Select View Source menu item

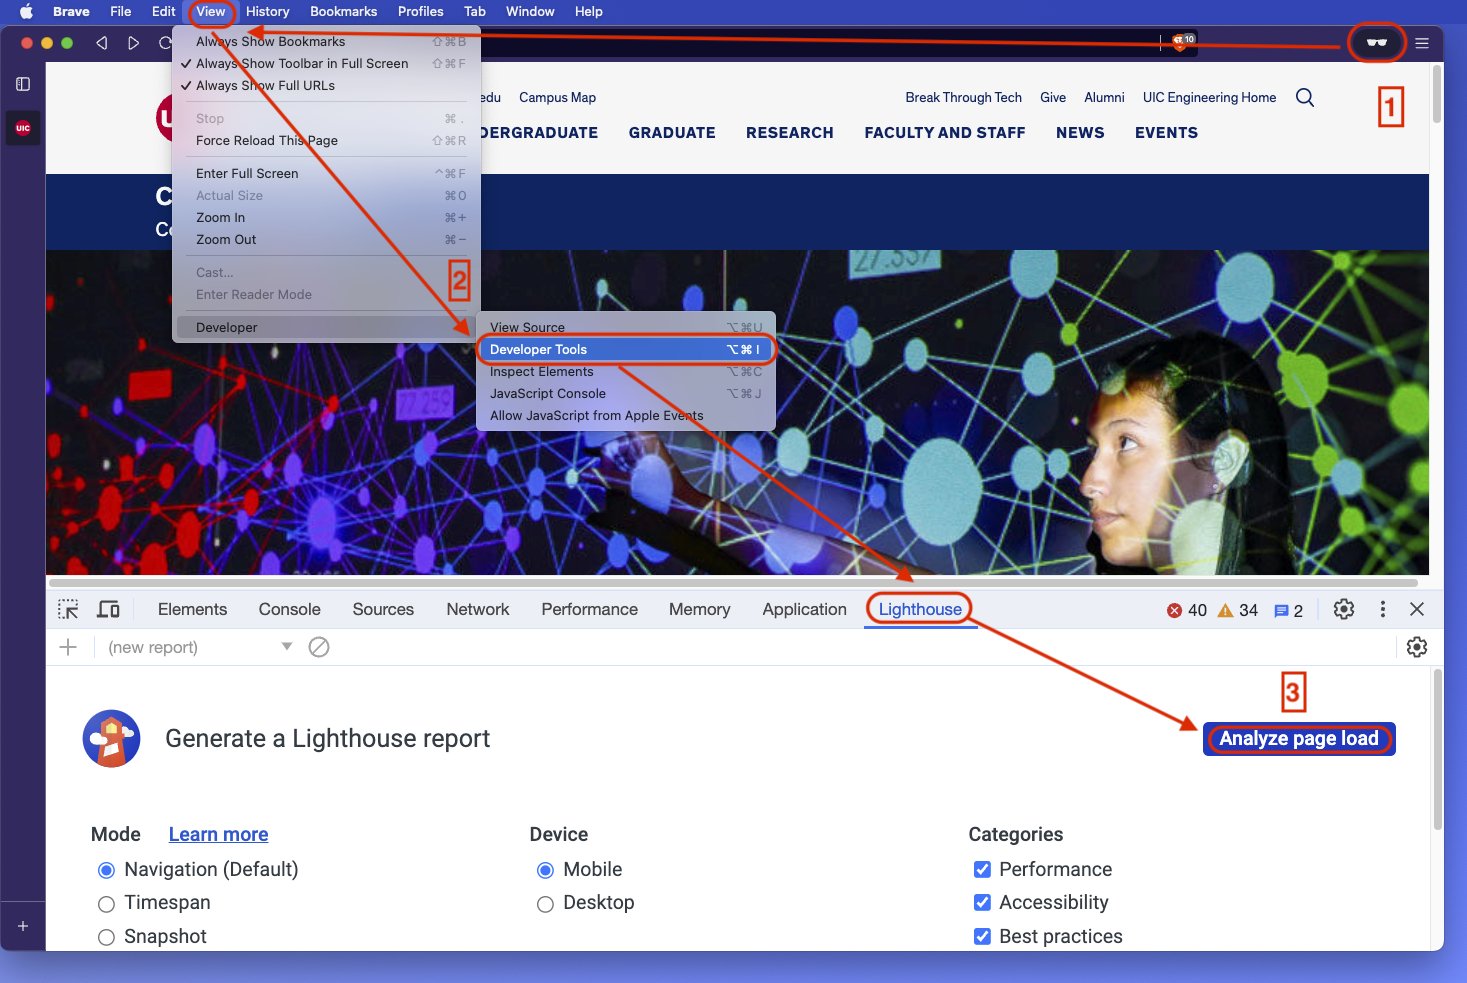[x=626, y=327]
